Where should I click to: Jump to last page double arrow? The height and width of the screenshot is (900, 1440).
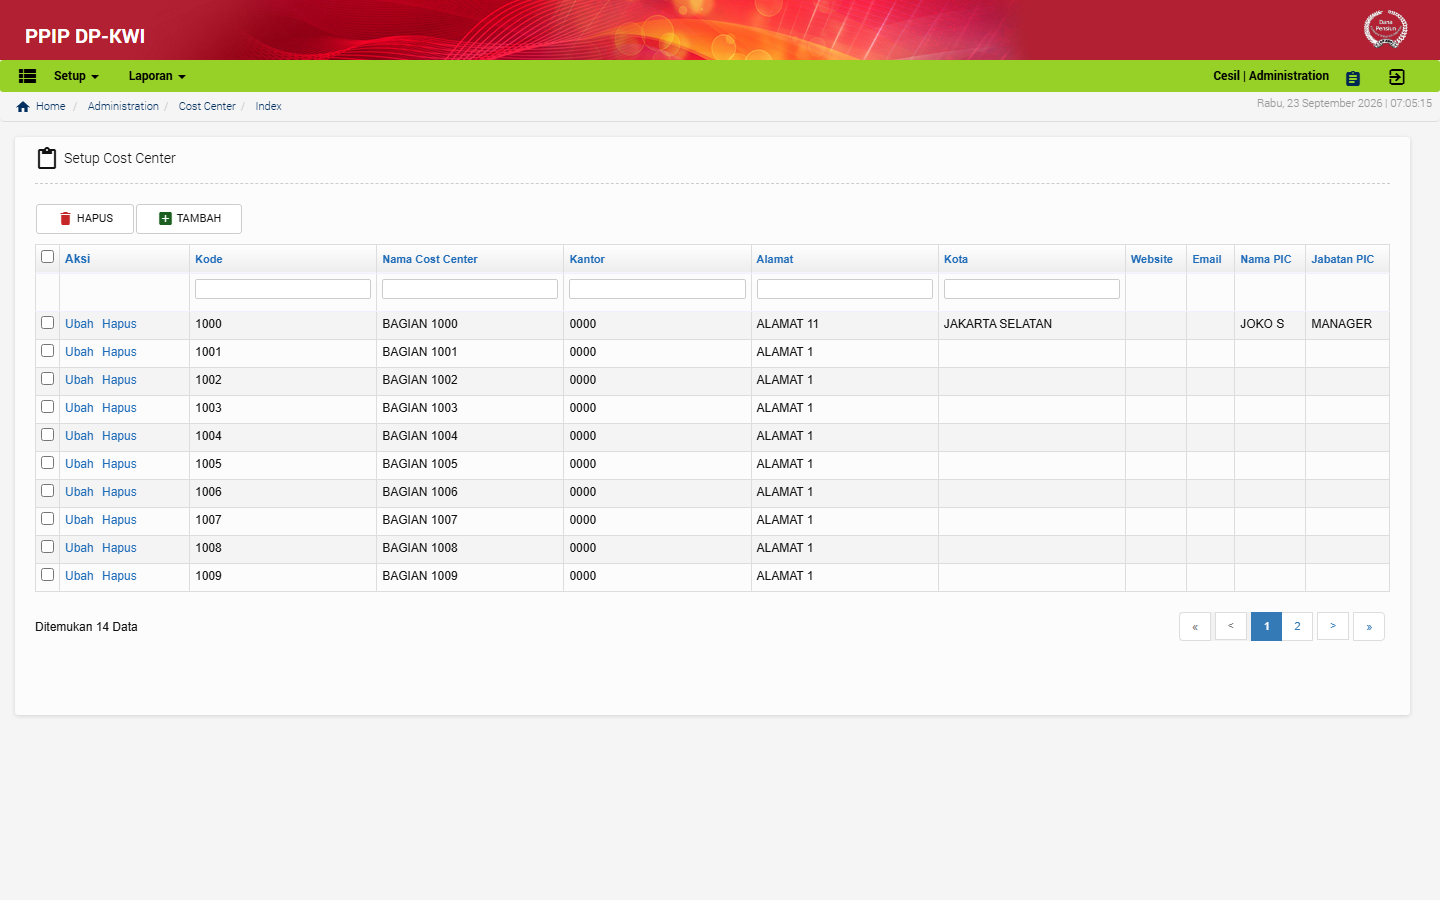point(1369,626)
